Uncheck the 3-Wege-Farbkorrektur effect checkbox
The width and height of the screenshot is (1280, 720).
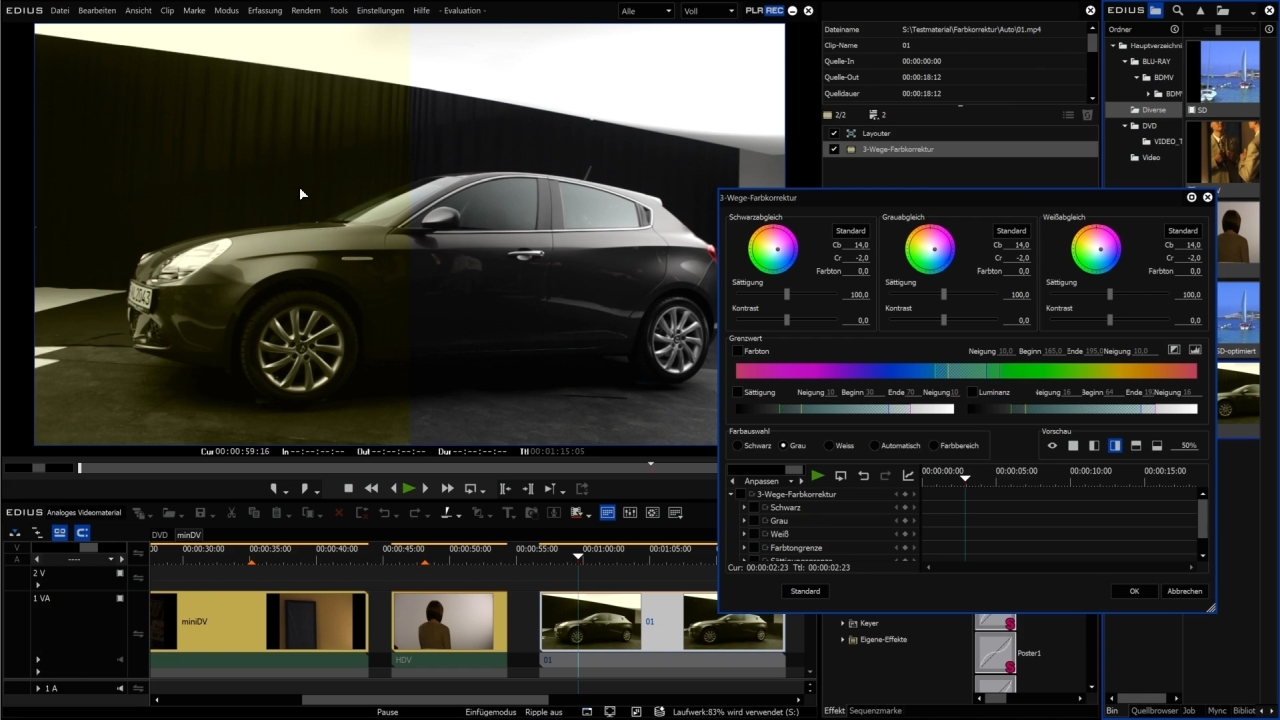pos(834,149)
